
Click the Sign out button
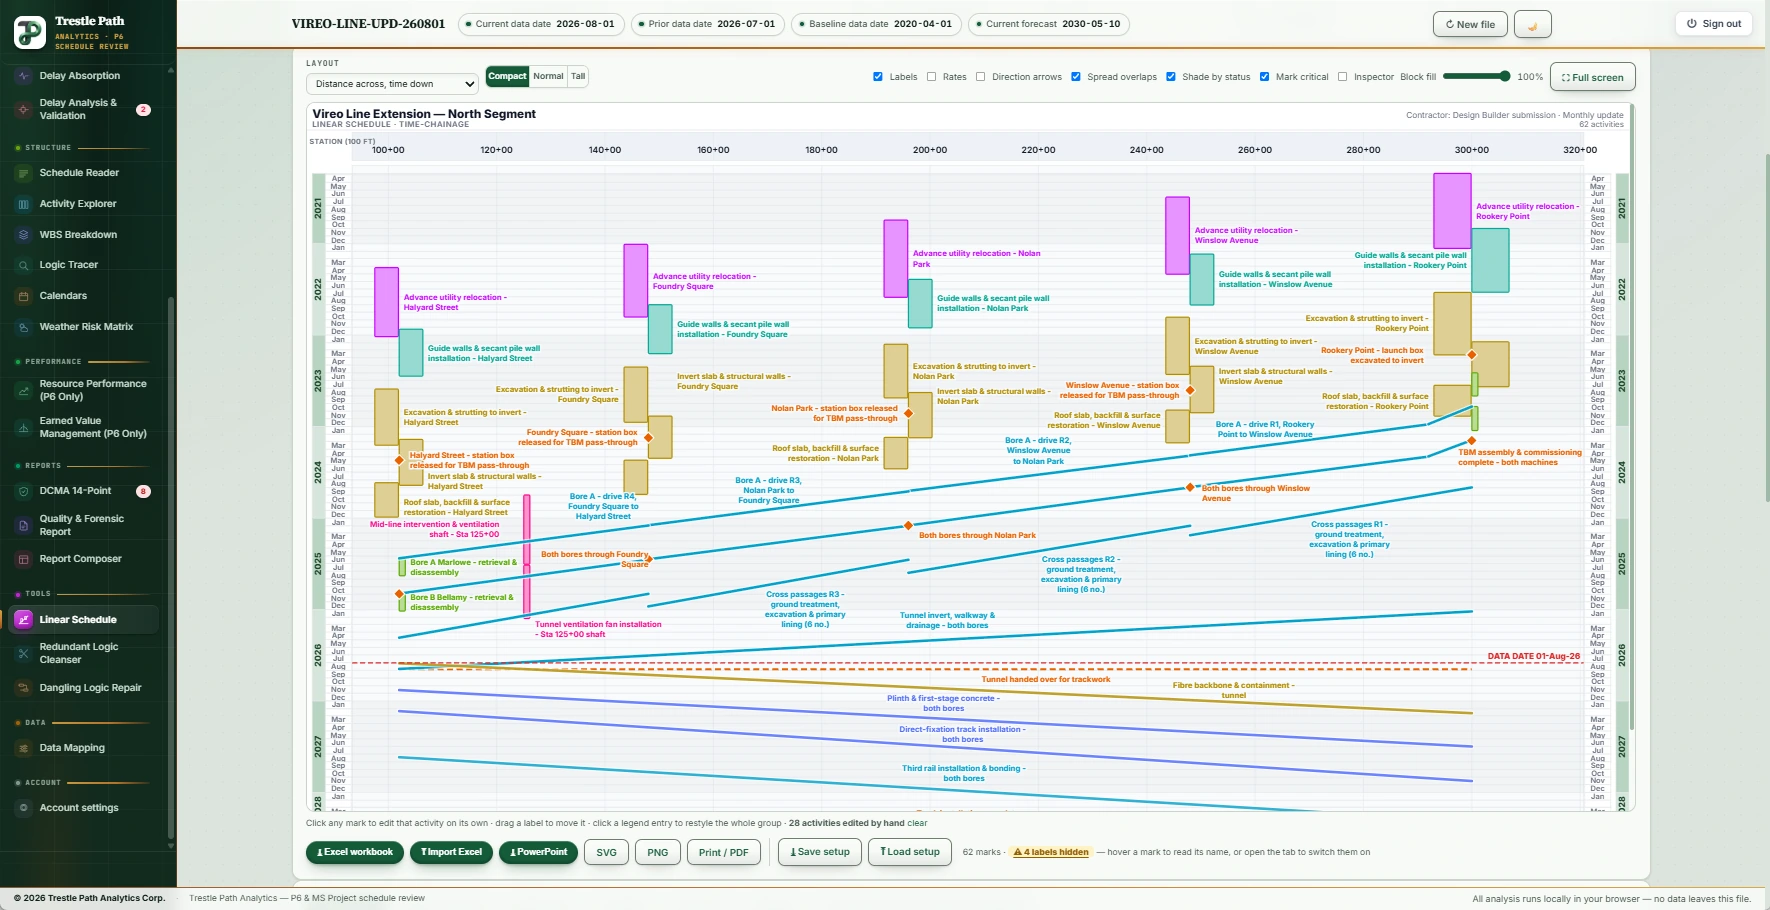click(x=1714, y=24)
